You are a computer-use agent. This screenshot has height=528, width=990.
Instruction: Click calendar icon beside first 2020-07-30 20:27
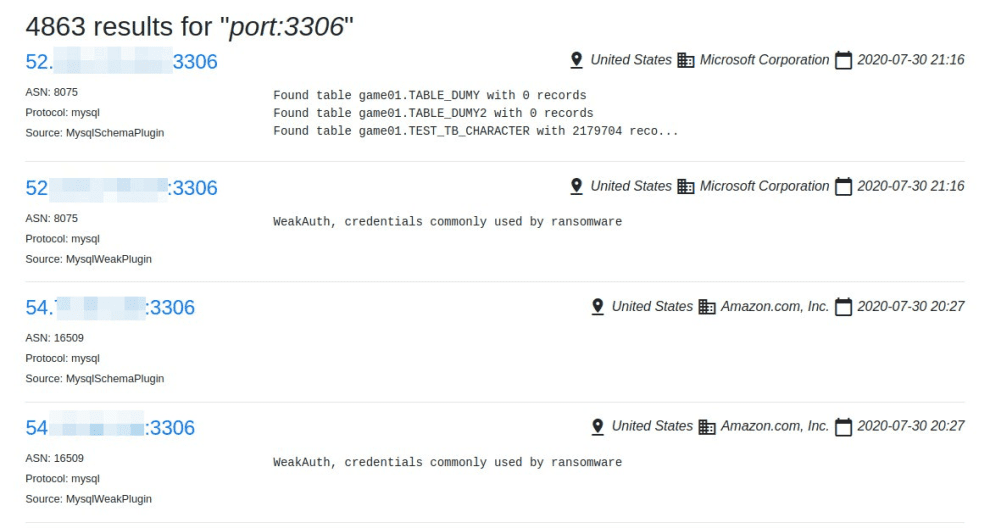(x=844, y=306)
